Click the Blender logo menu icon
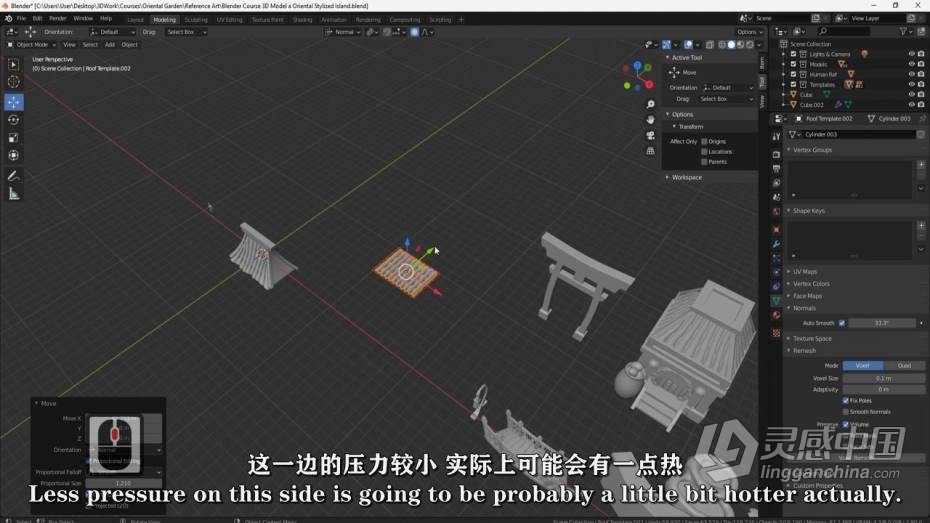 coord(8,19)
